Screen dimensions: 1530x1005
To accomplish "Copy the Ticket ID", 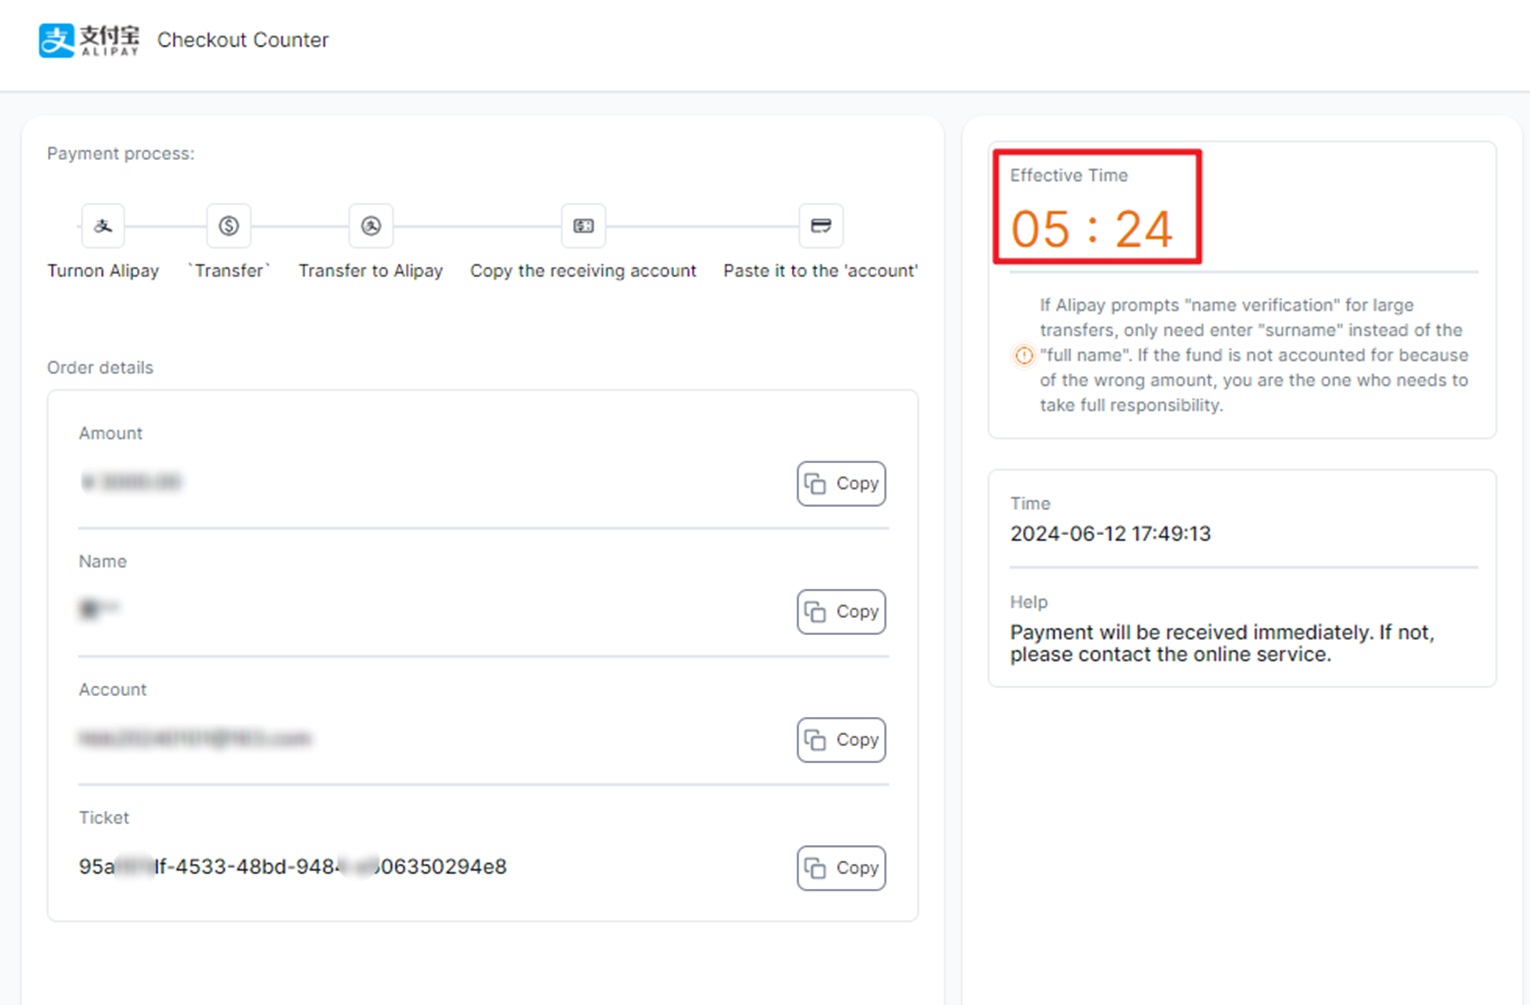I will [841, 868].
